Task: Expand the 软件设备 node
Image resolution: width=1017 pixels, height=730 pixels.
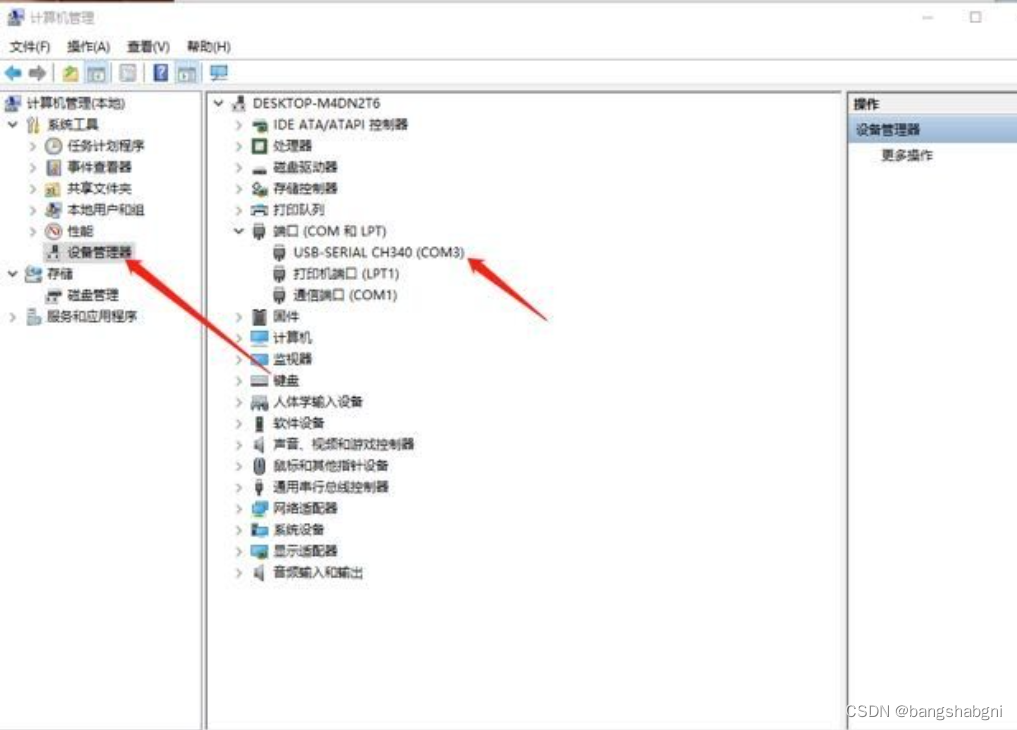Action: pyautogui.click(x=239, y=423)
